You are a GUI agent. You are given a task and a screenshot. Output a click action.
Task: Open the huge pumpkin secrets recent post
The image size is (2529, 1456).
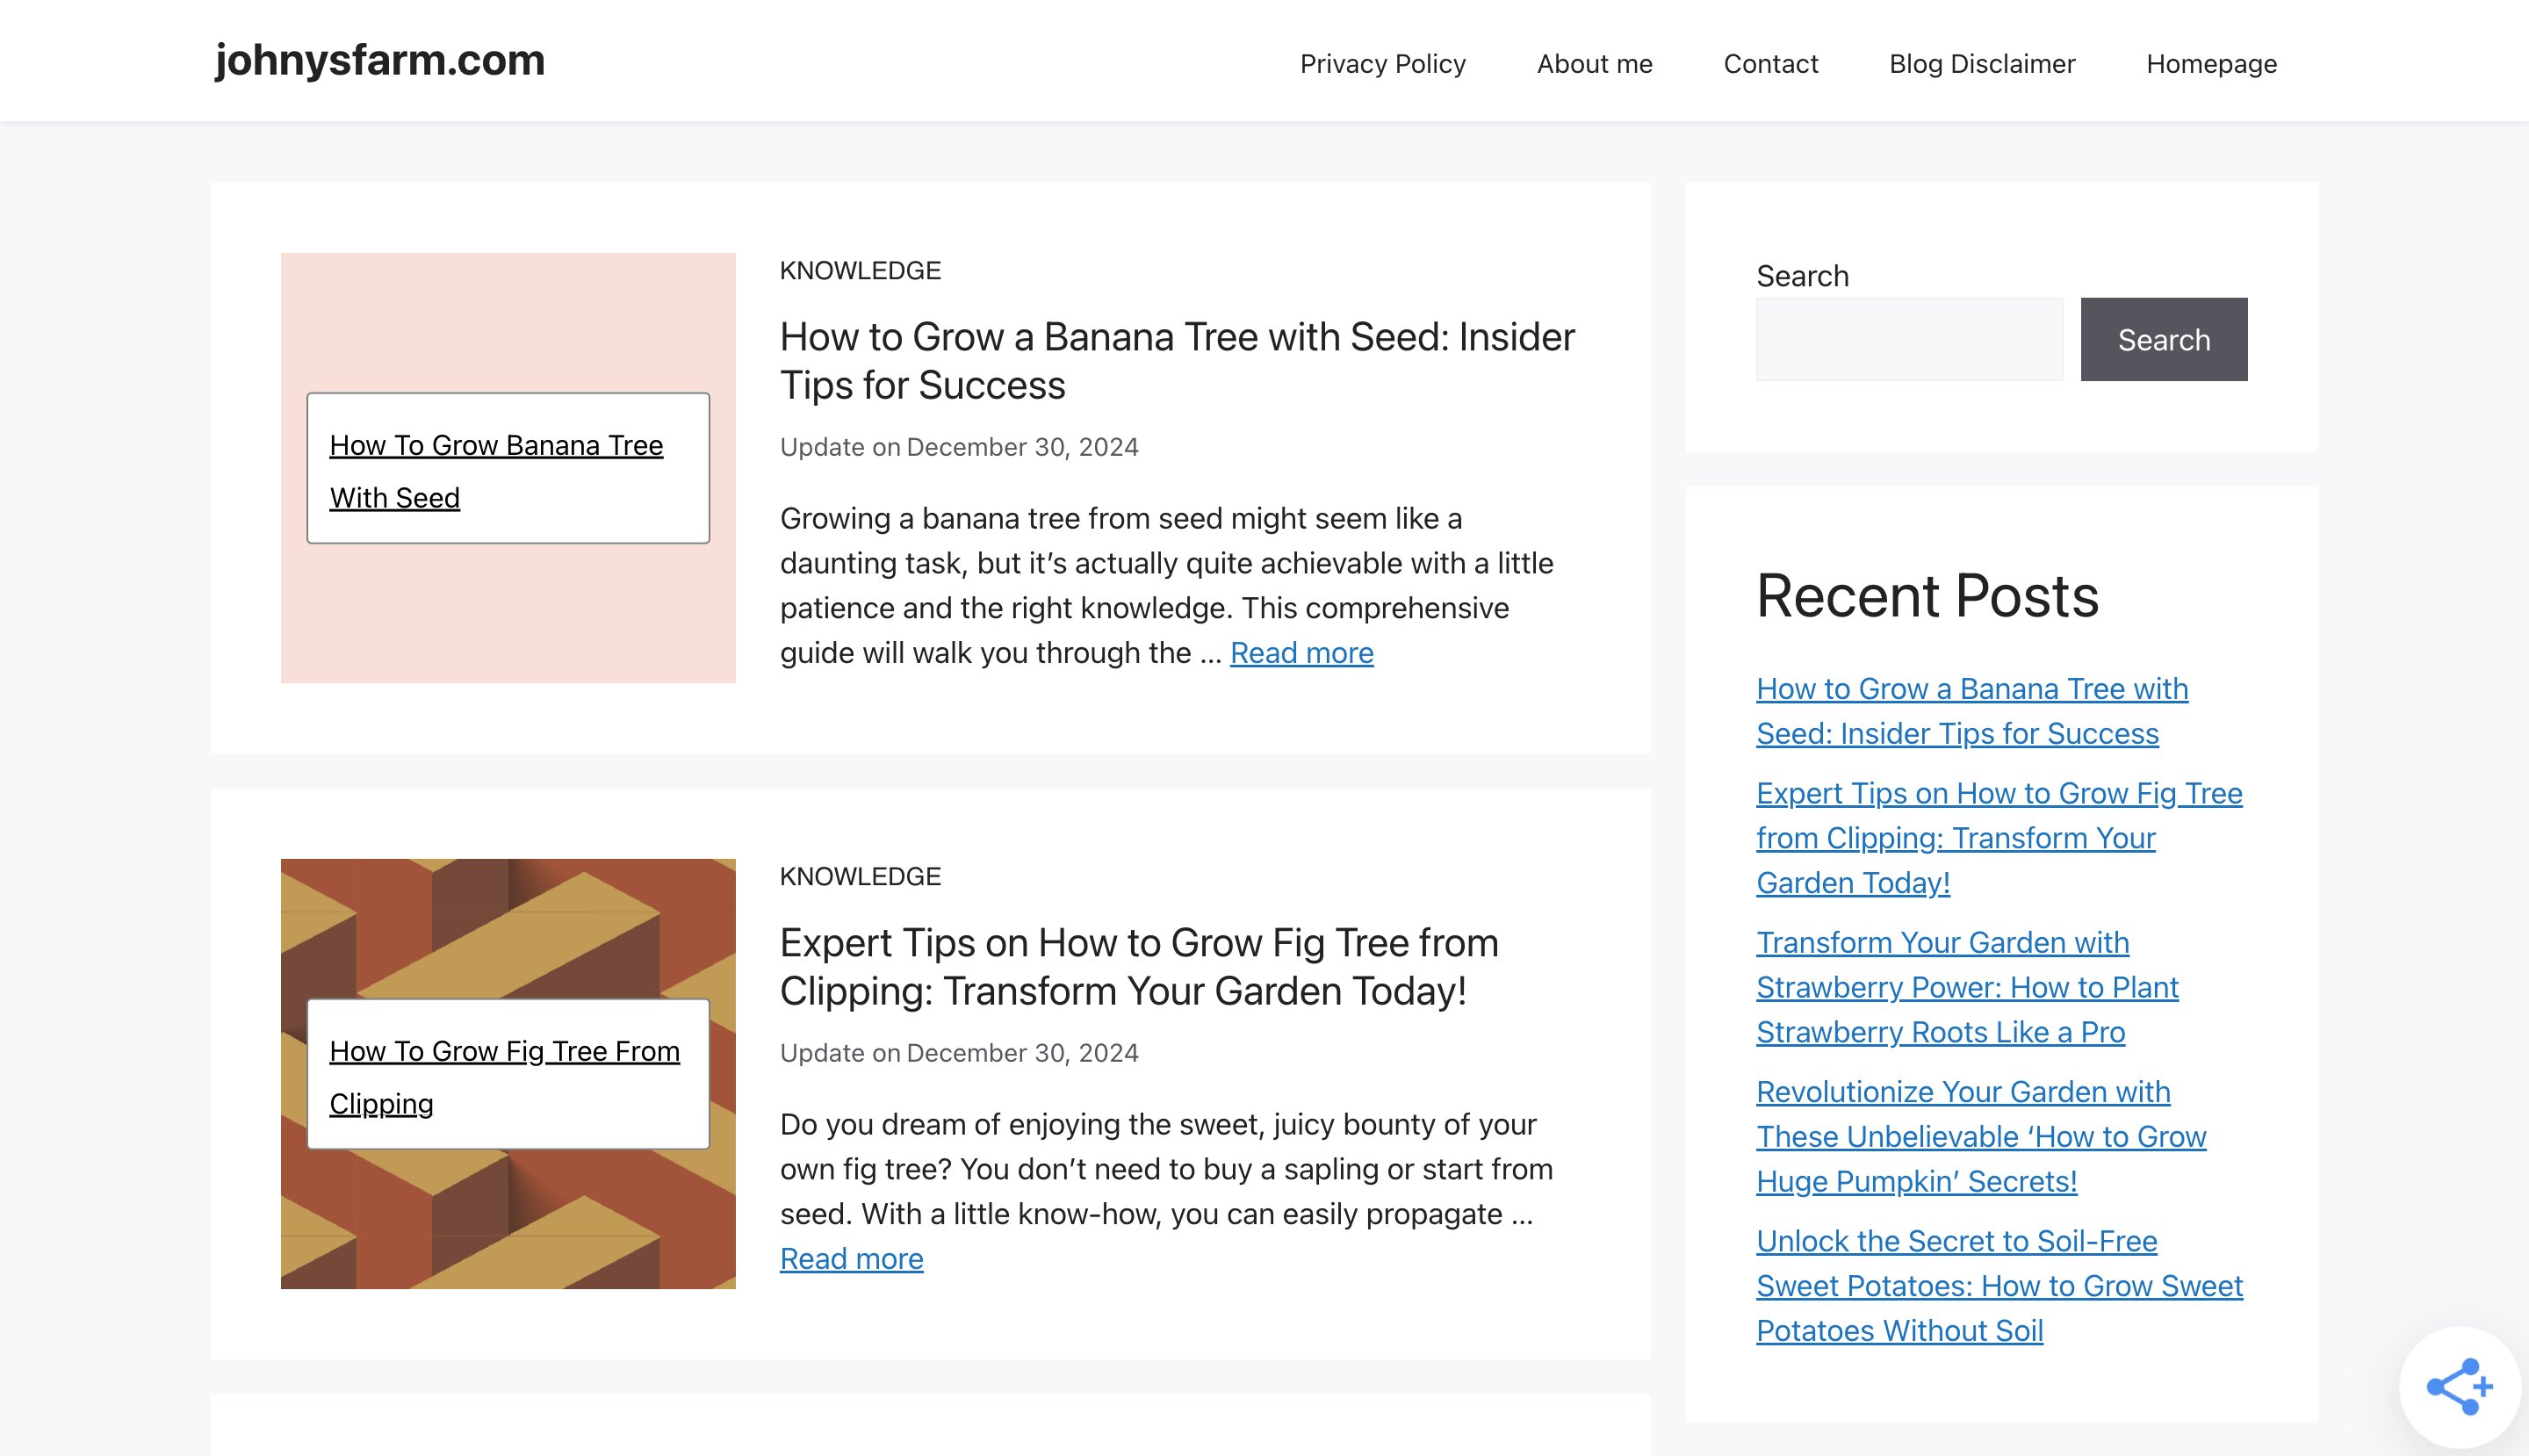coord(1980,1136)
